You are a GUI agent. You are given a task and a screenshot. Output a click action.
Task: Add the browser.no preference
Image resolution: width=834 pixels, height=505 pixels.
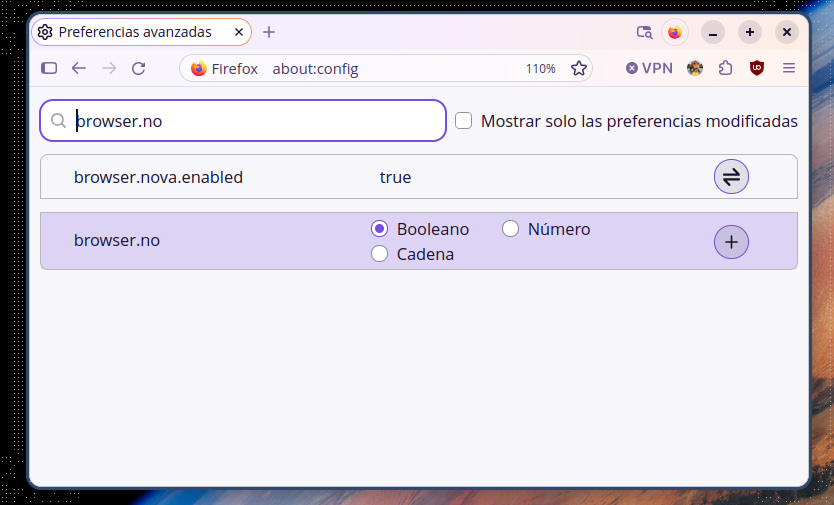pyautogui.click(x=731, y=242)
